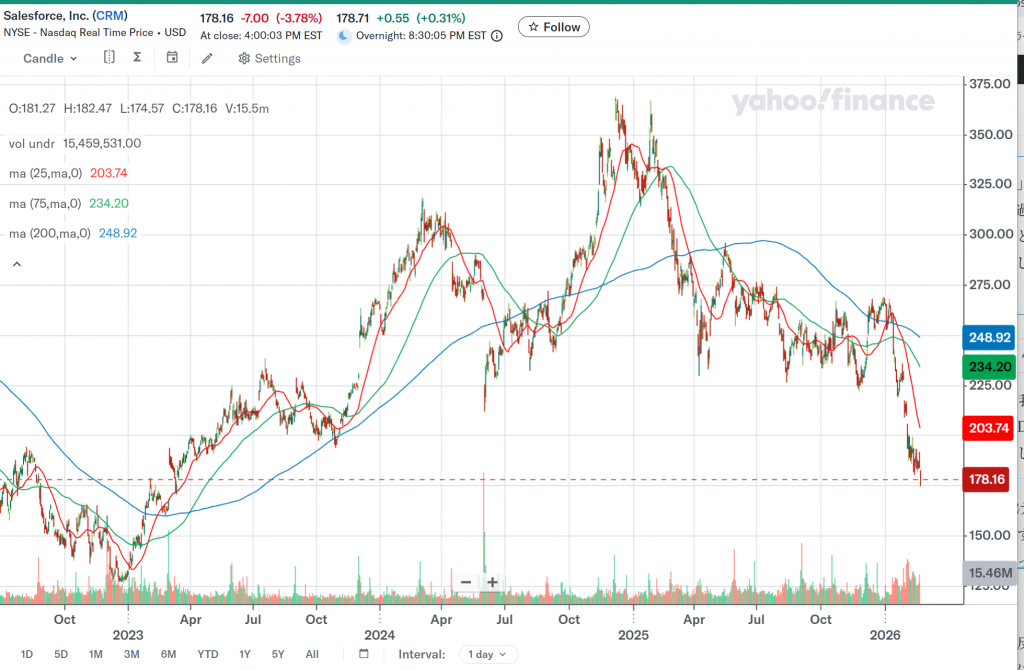Open indicators via the sigma icon
The image size is (1024, 670).
click(x=137, y=58)
